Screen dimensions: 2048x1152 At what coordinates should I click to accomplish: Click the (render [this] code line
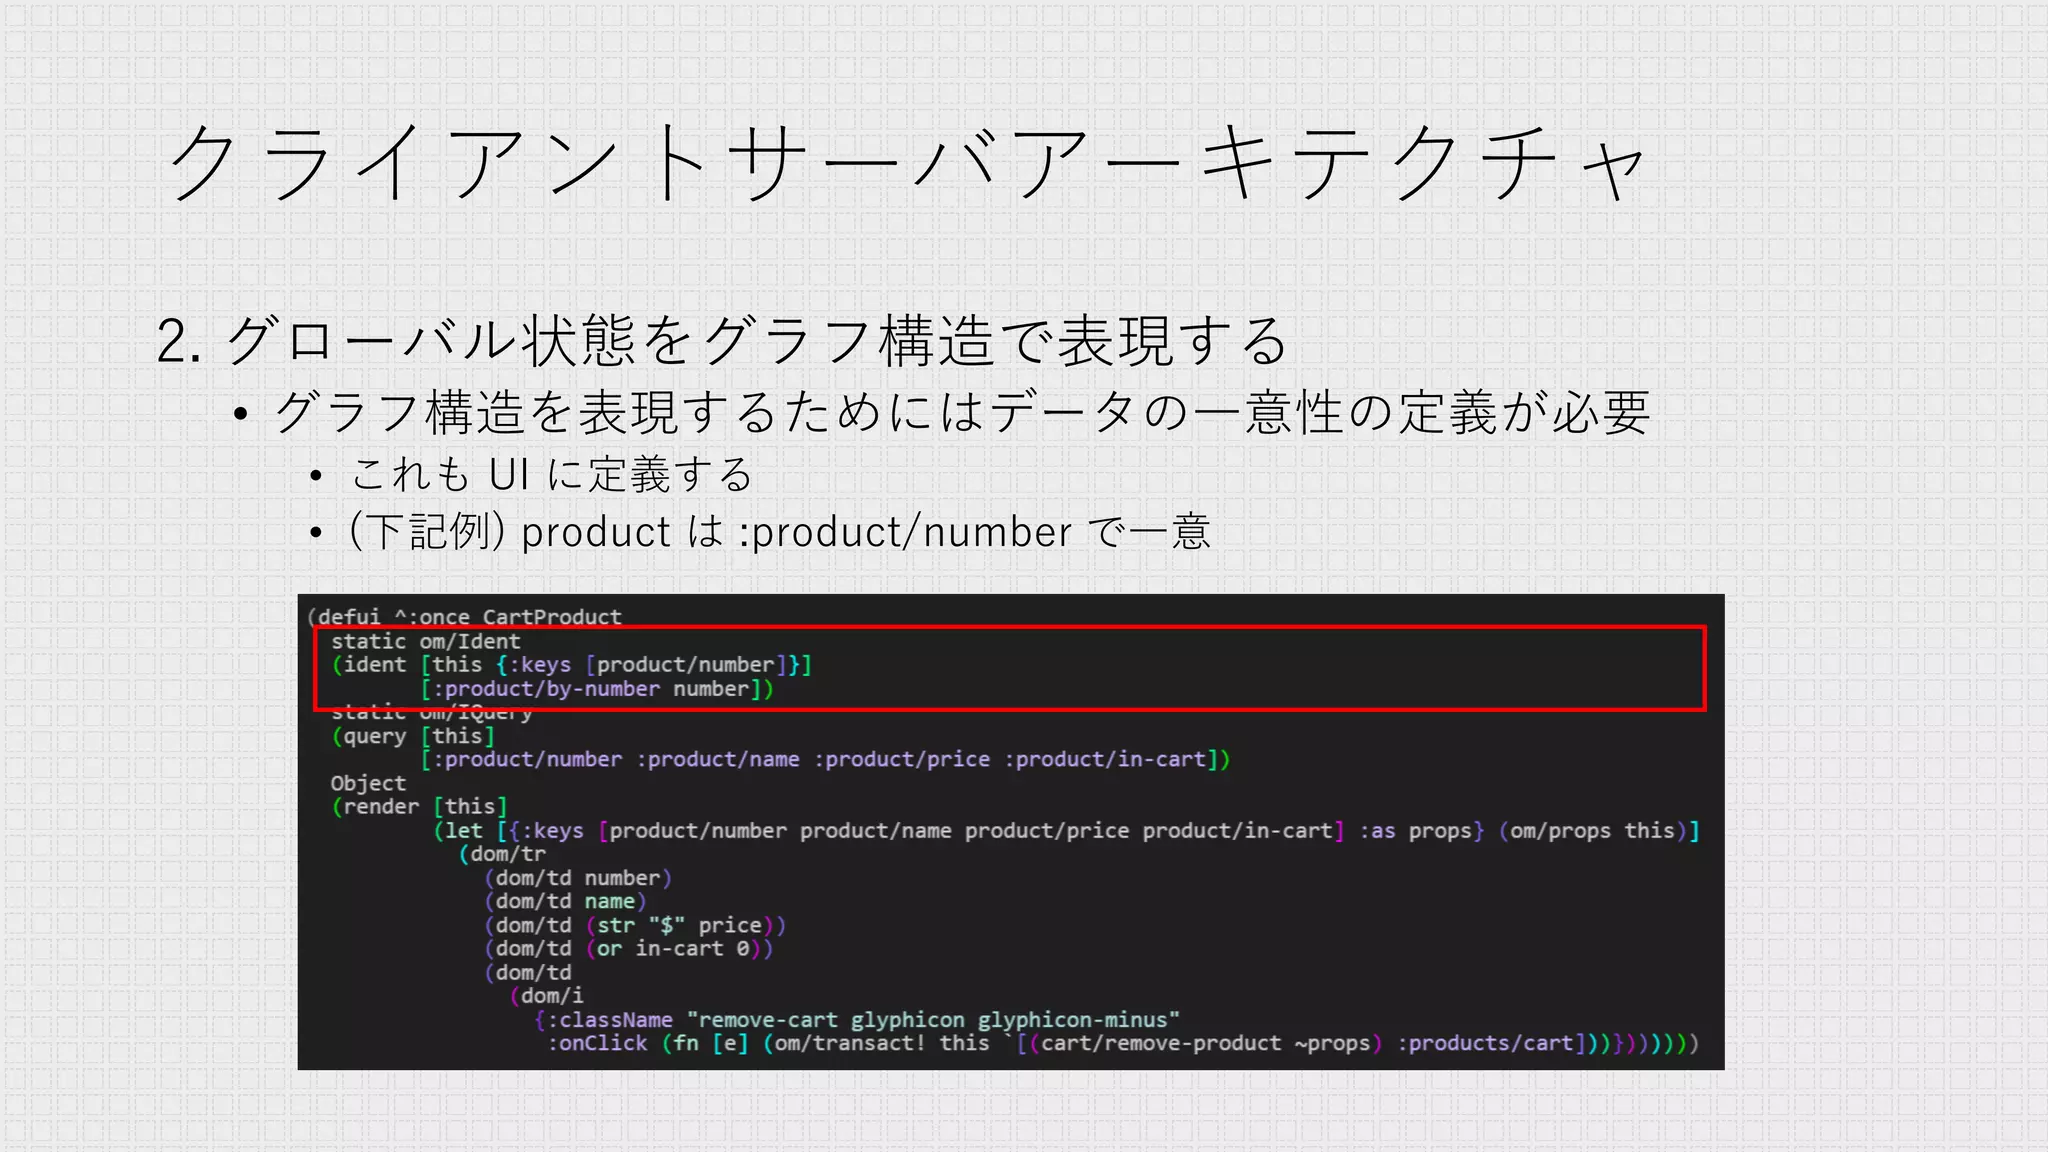coord(419,807)
